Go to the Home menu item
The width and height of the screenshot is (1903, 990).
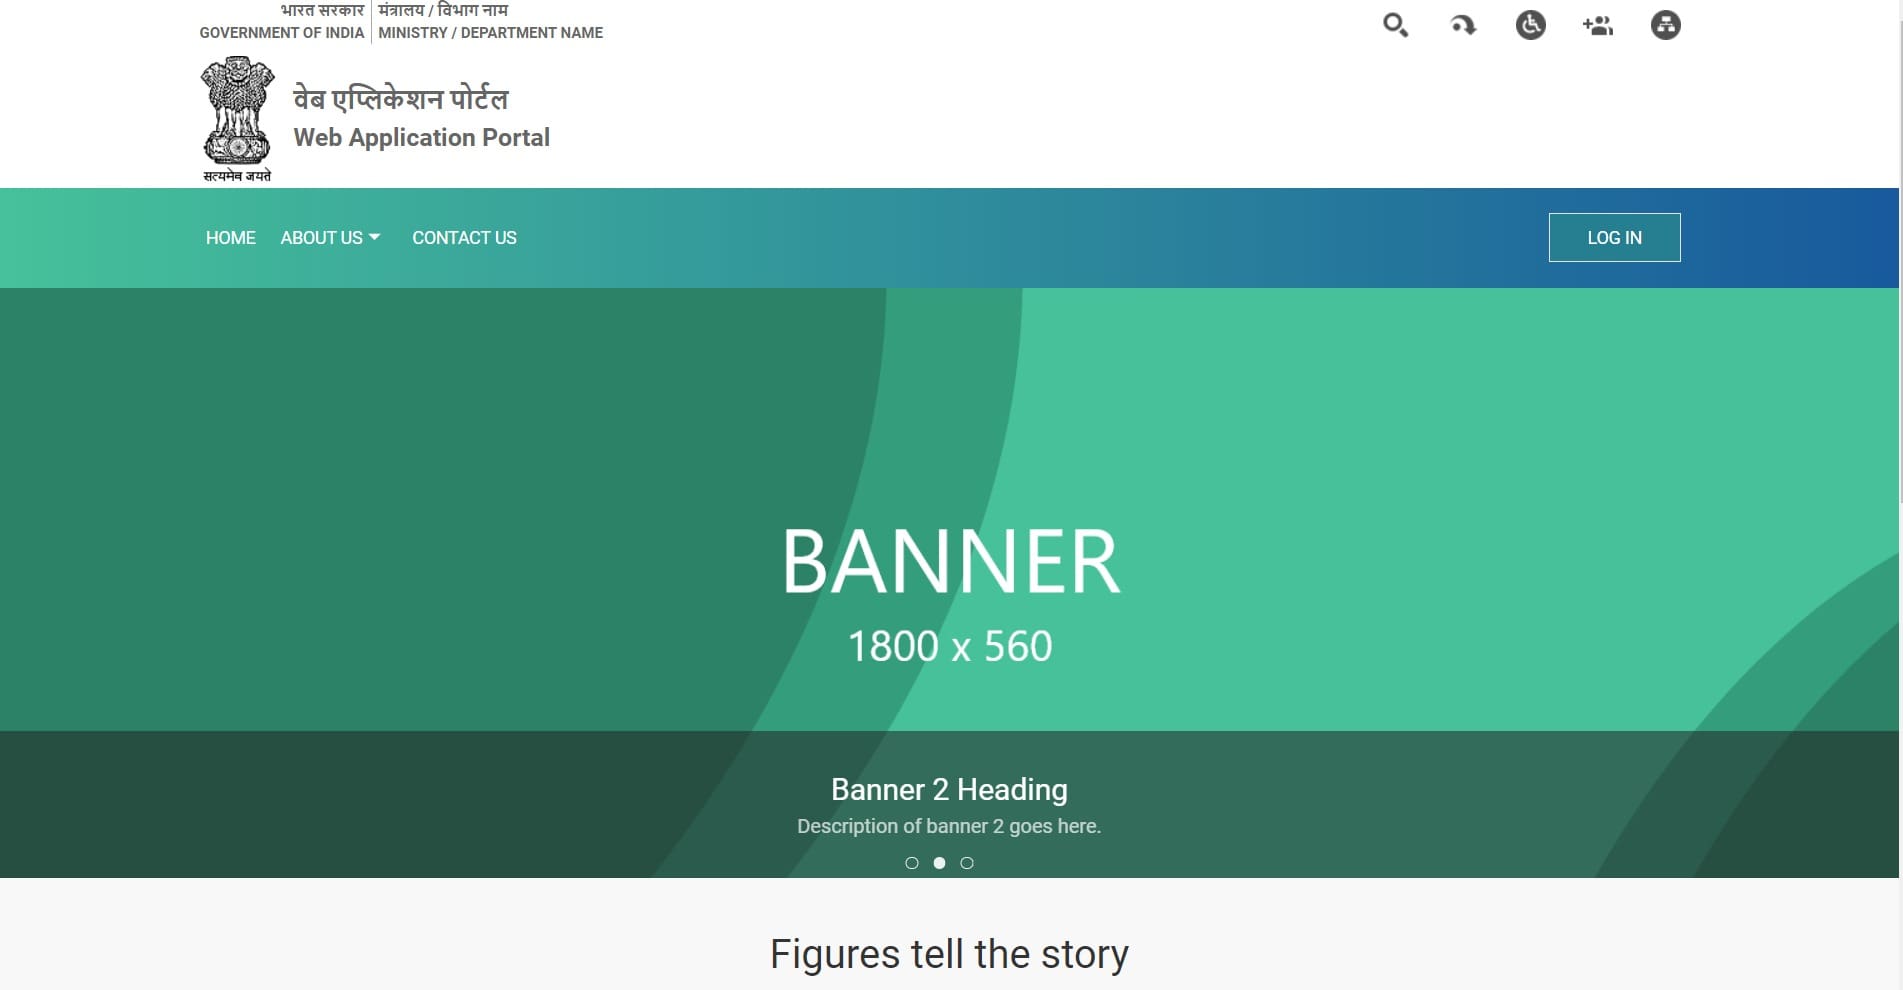[x=230, y=238]
